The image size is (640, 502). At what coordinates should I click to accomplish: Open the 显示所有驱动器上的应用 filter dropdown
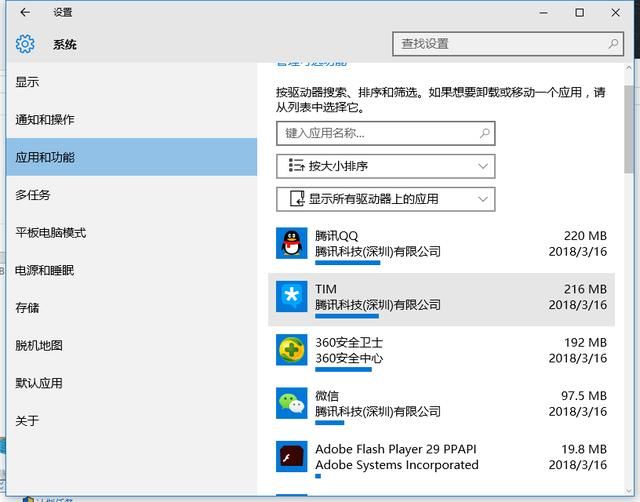(x=386, y=199)
